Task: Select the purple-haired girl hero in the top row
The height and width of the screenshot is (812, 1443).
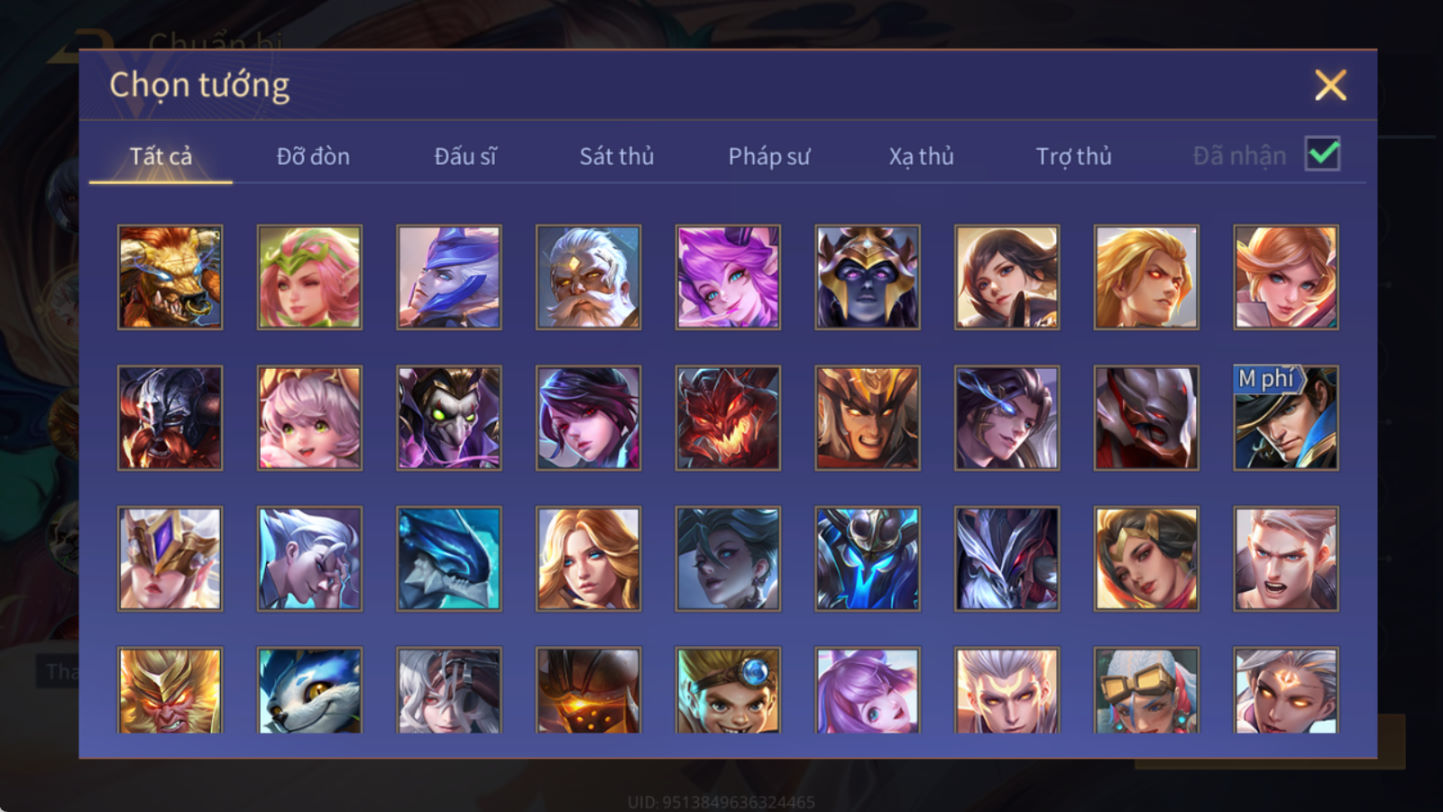Action: (728, 277)
